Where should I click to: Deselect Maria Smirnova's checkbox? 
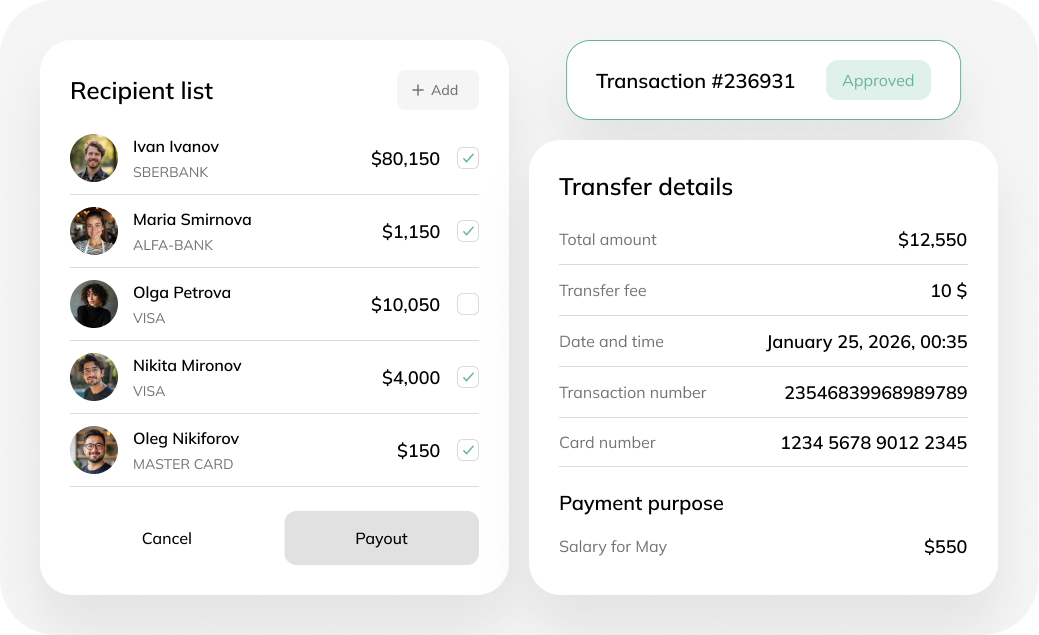pyautogui.click(x=468, y=231)
